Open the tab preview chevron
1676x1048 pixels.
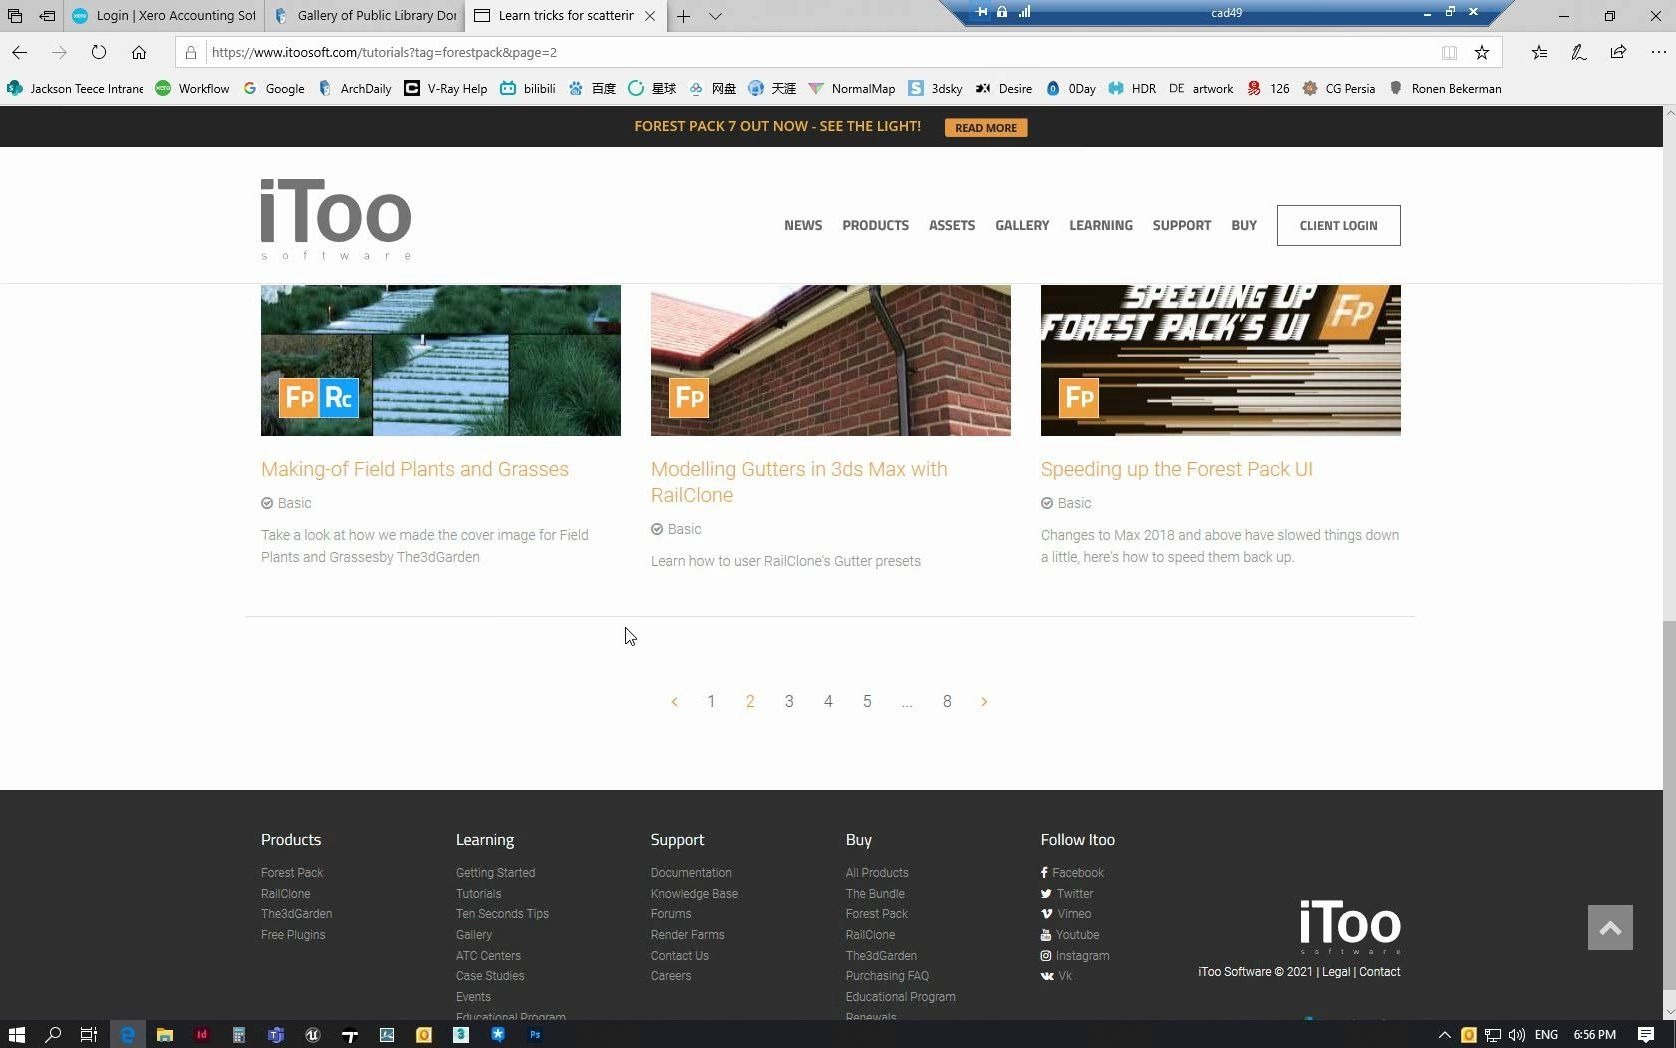click(x=715, y=16)
